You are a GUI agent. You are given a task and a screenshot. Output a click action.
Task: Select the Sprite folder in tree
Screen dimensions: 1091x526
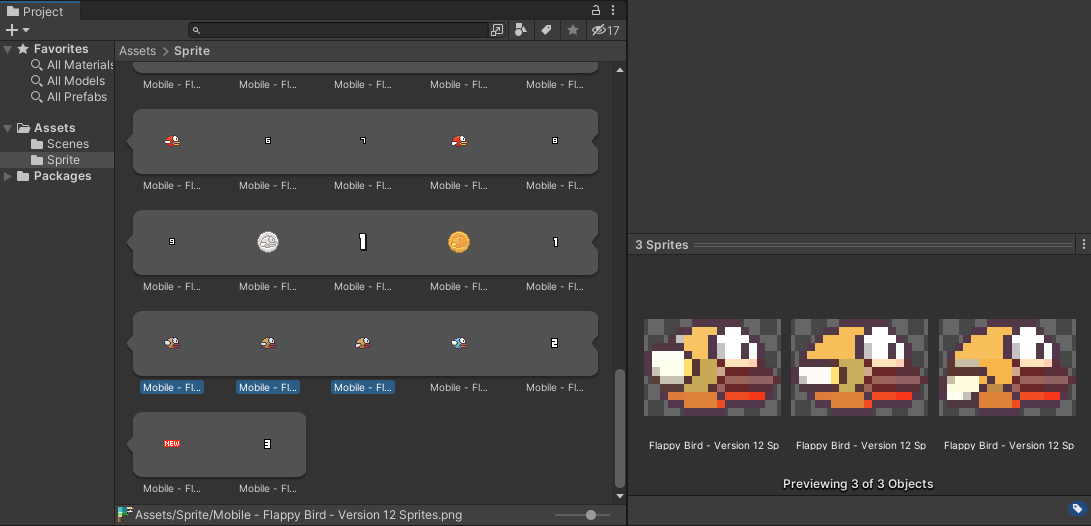(x=57, y=160)
